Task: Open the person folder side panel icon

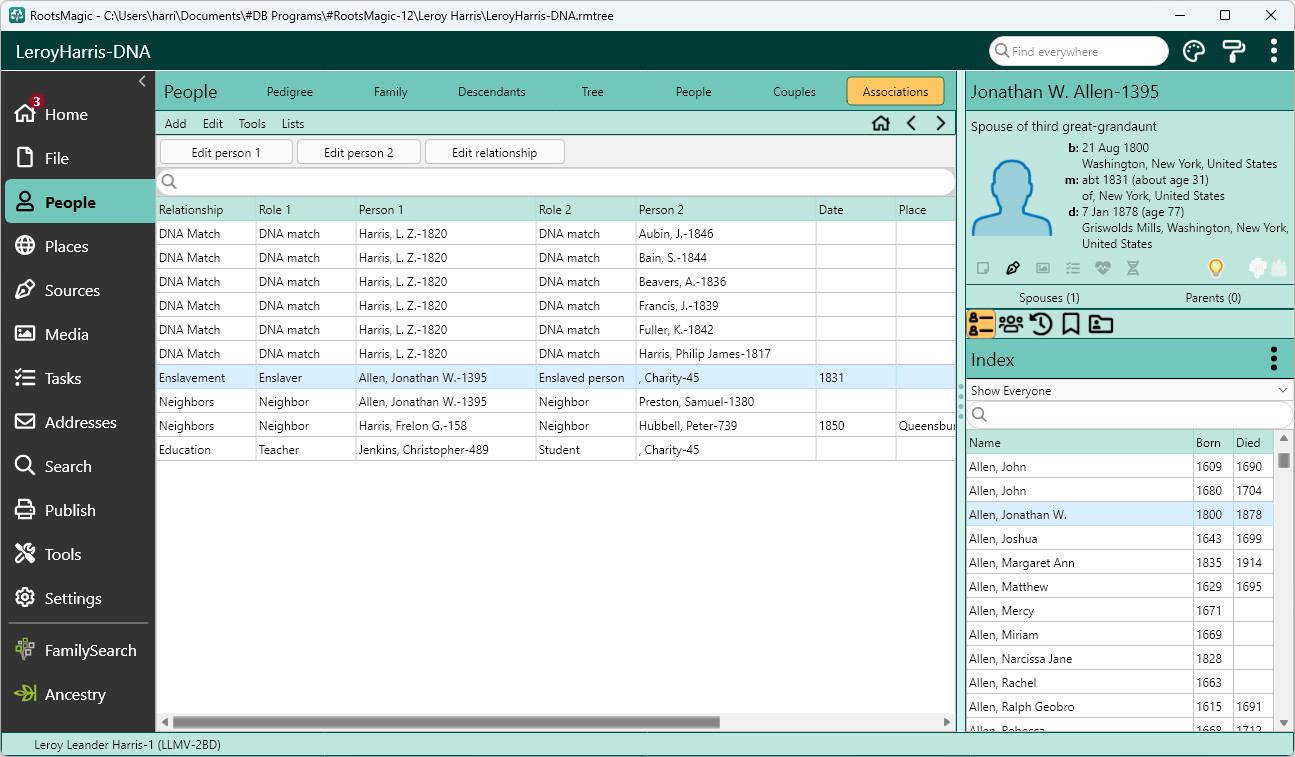Action: [x=1101, y=324]
